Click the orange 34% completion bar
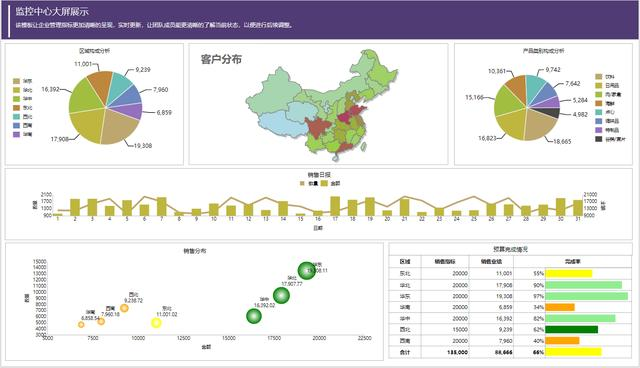The height and width of the screenshot is (368, 640). click(x=560, y=307)
